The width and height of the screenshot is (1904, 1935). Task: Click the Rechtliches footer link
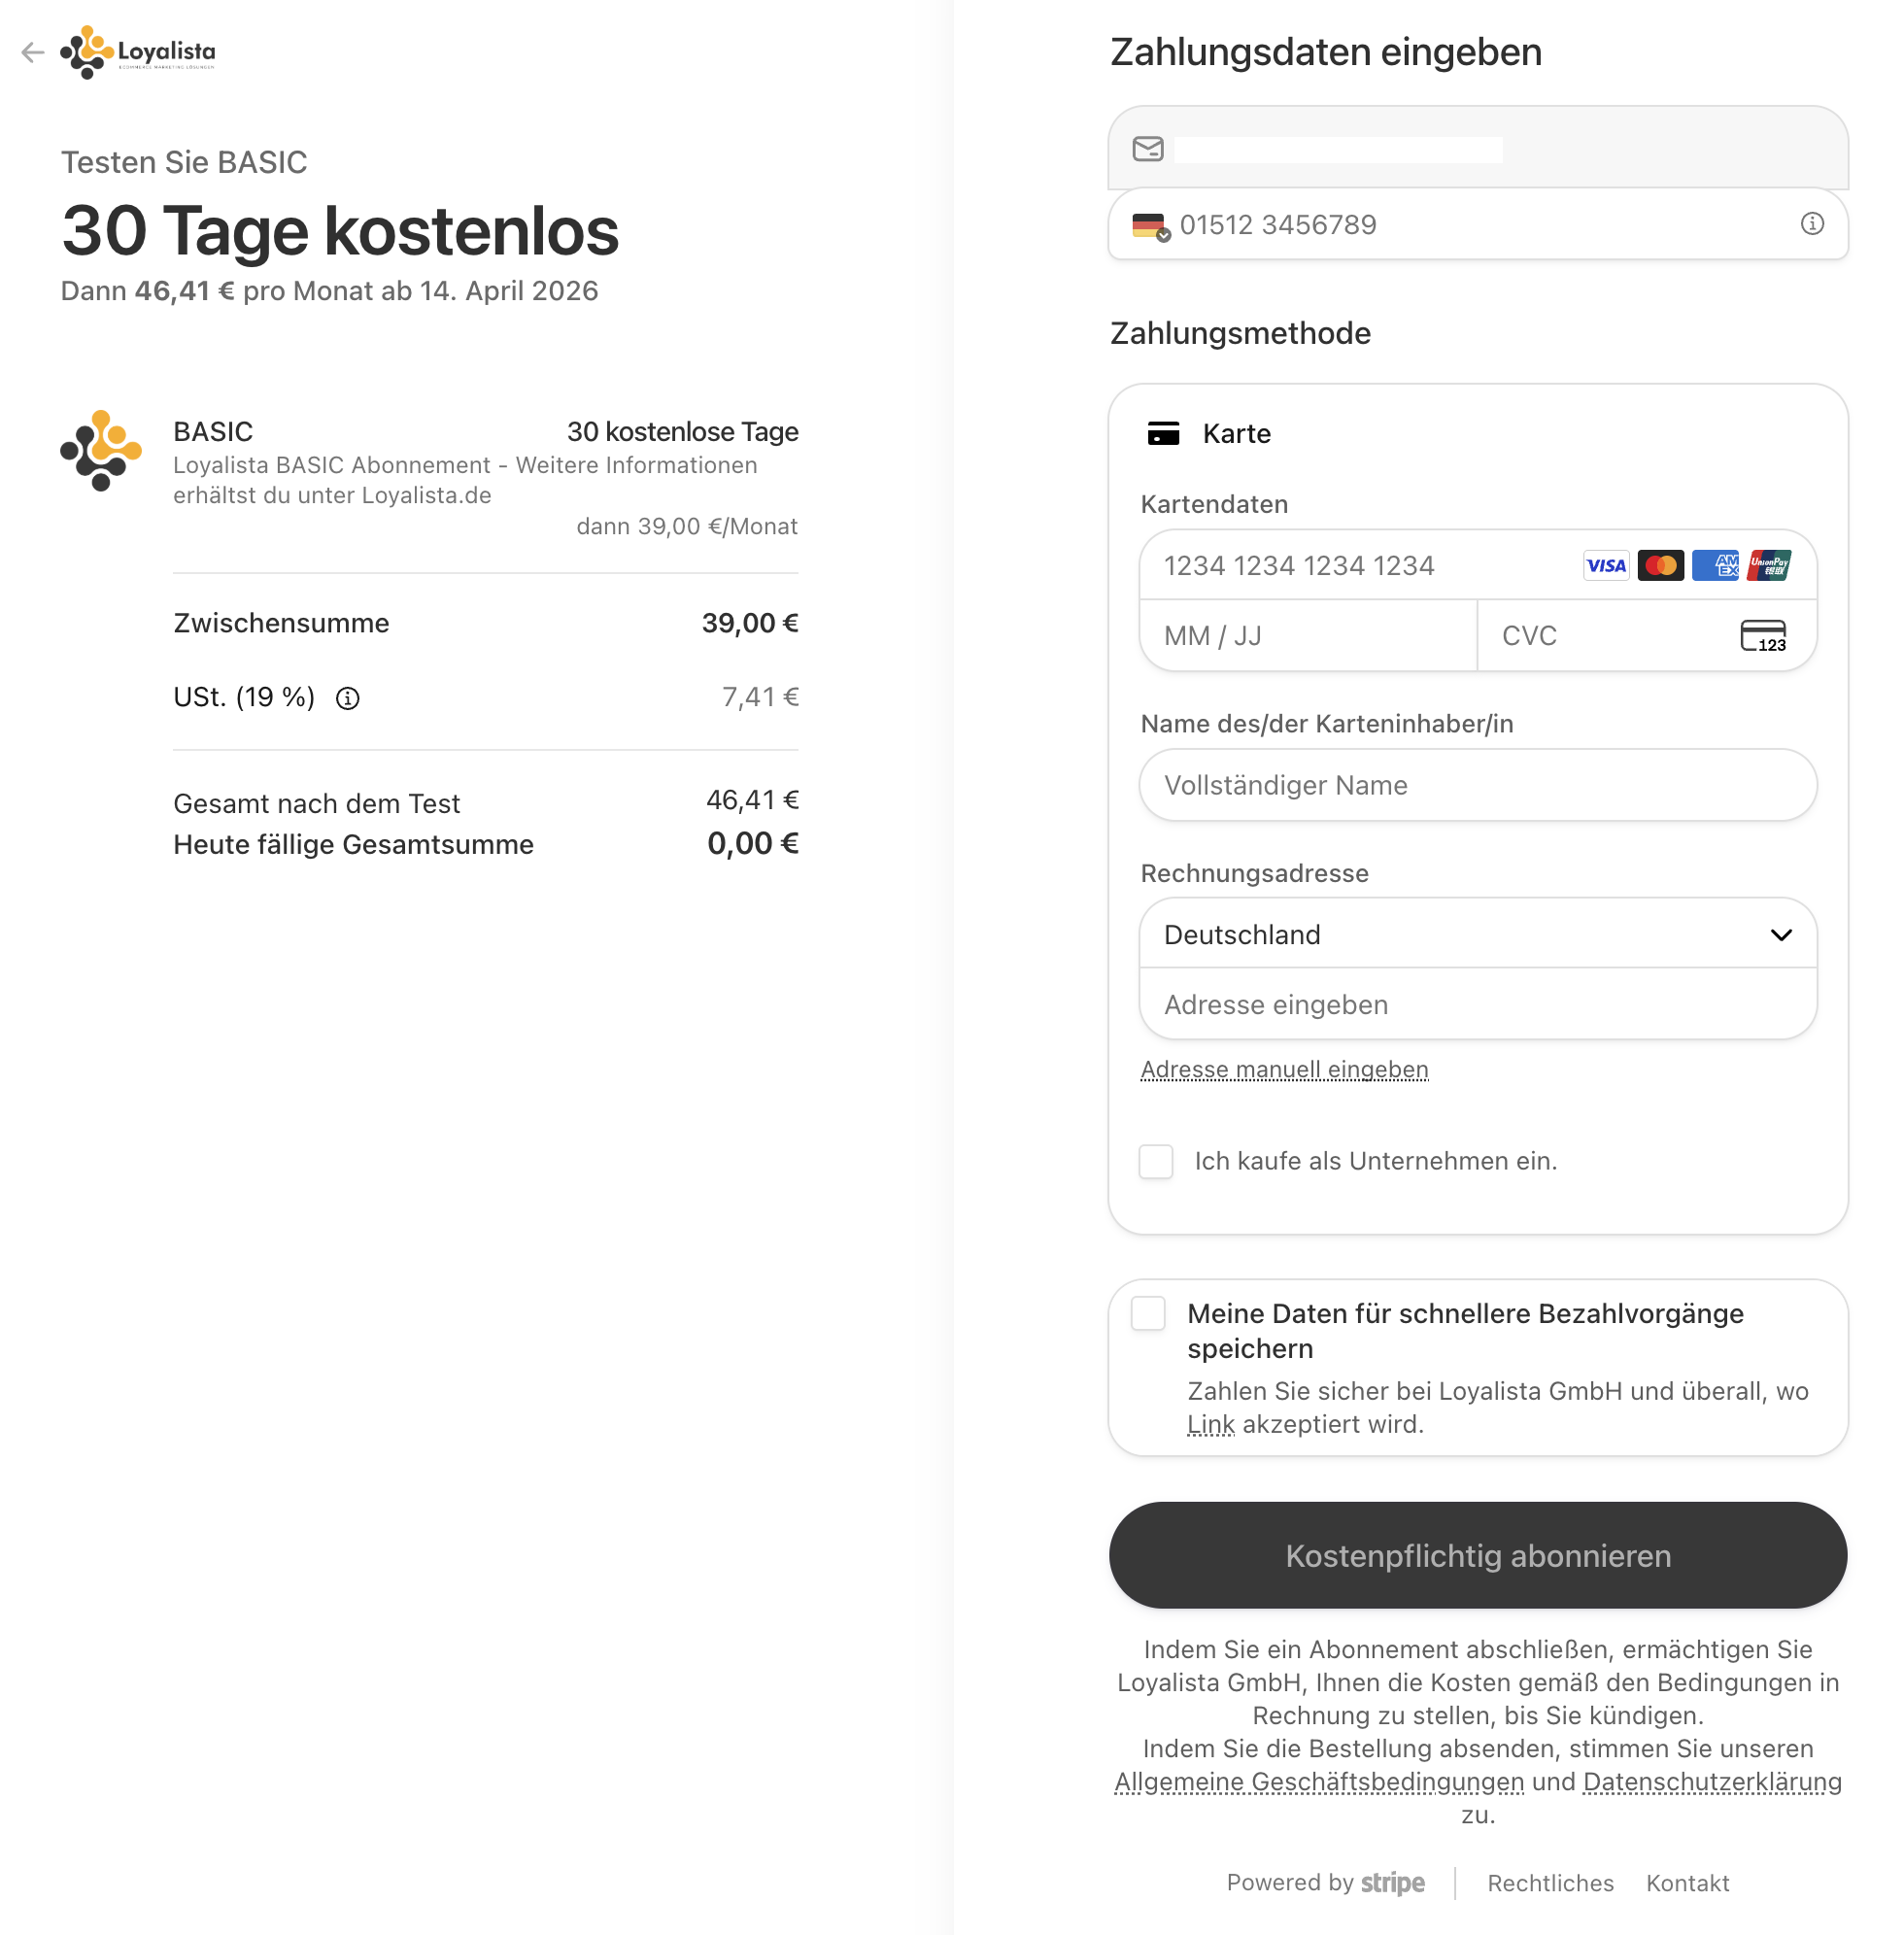click(1550, 1884)
